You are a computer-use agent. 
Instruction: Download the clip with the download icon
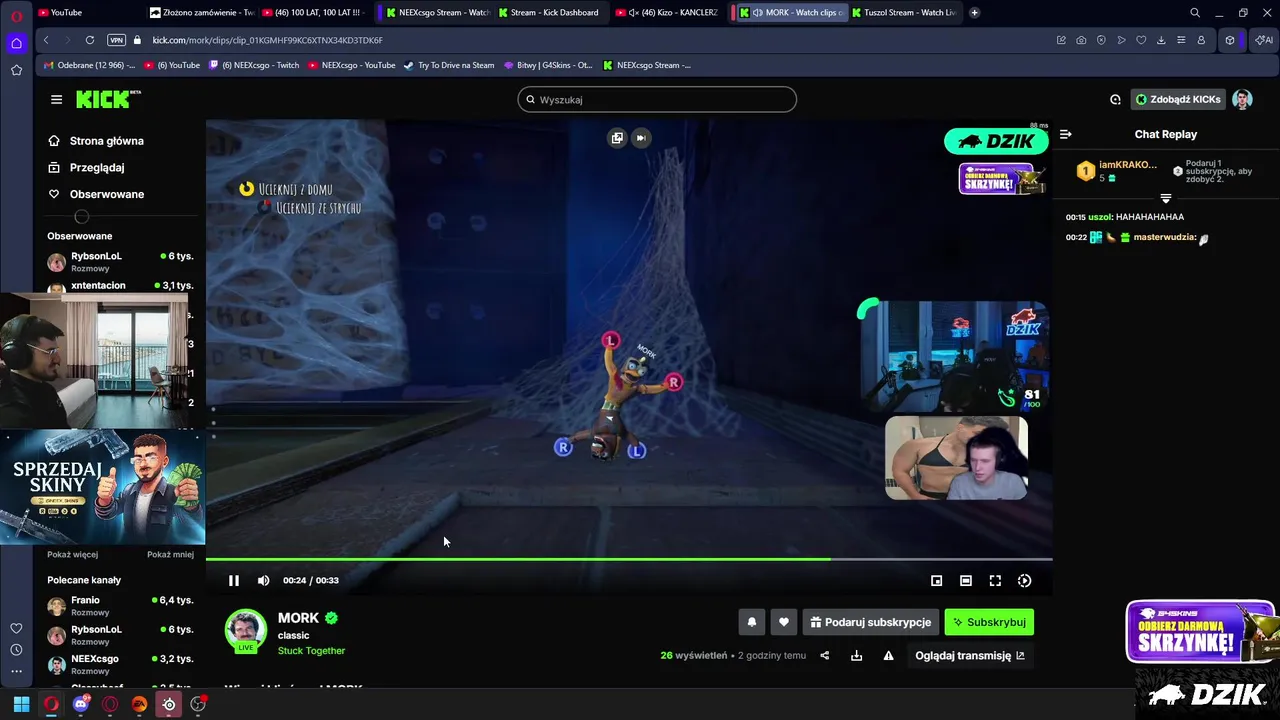pyautogui.click(x=856, y=656)
